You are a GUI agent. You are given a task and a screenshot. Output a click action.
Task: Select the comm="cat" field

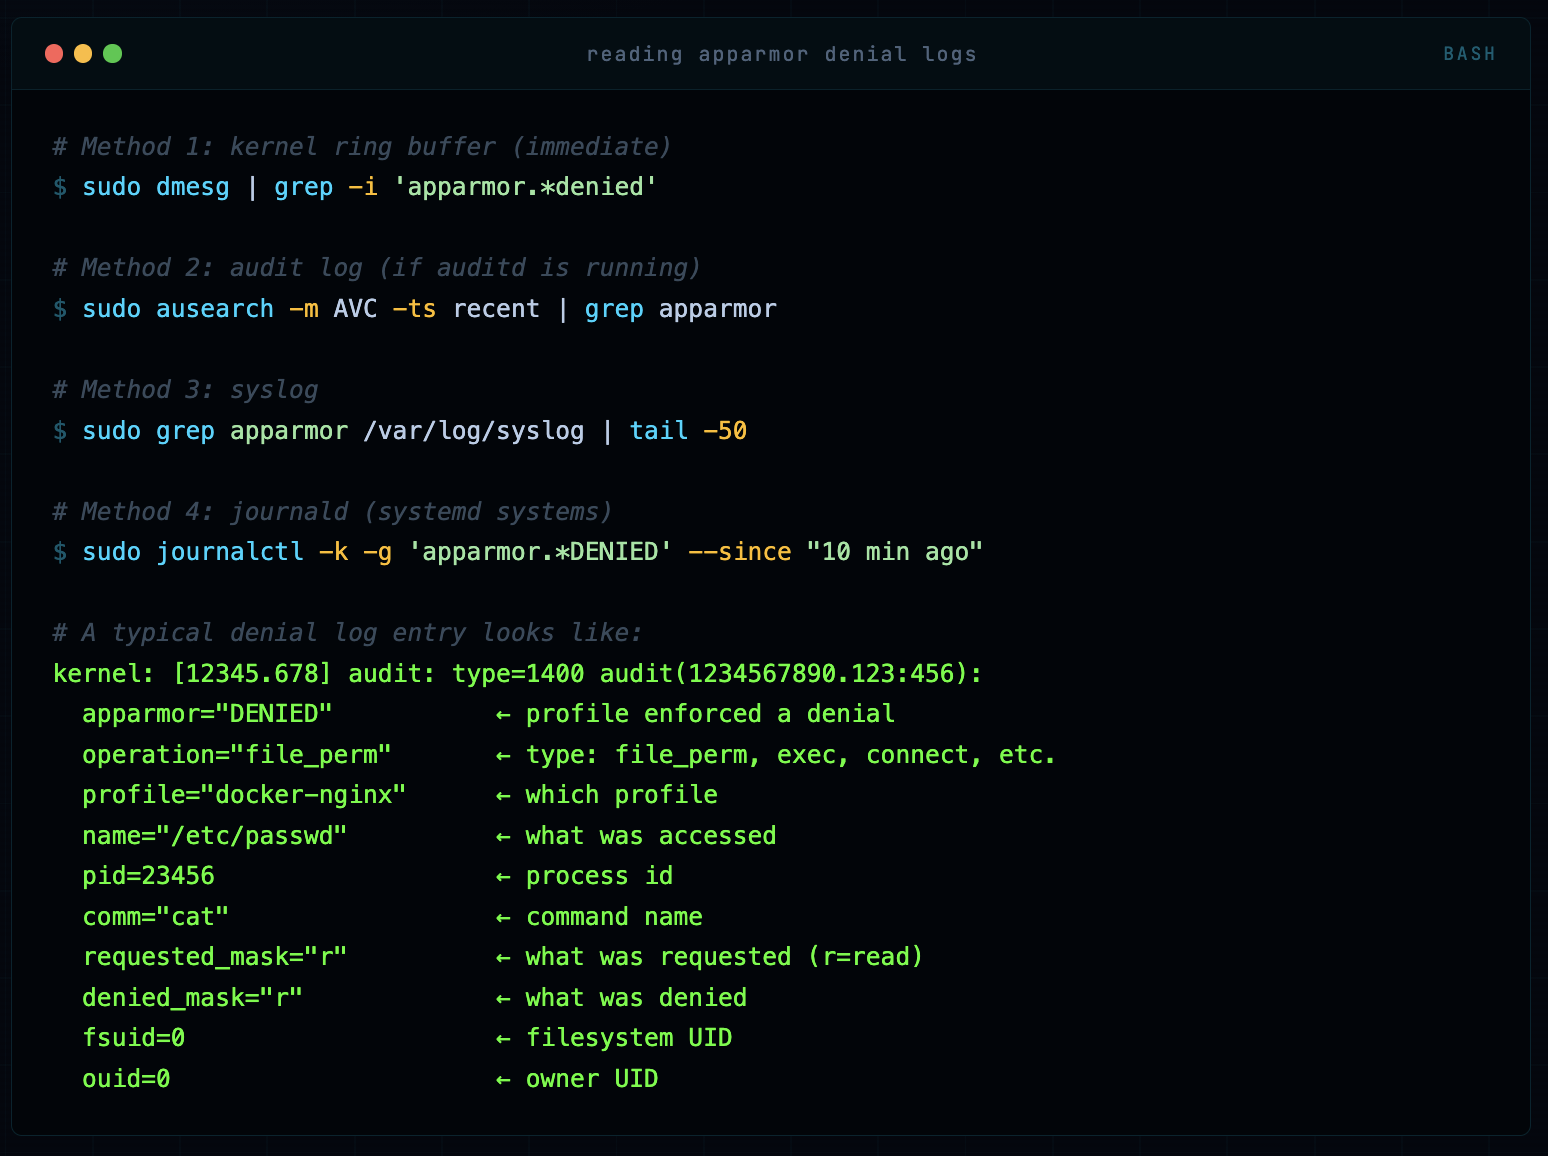[156, 917]
